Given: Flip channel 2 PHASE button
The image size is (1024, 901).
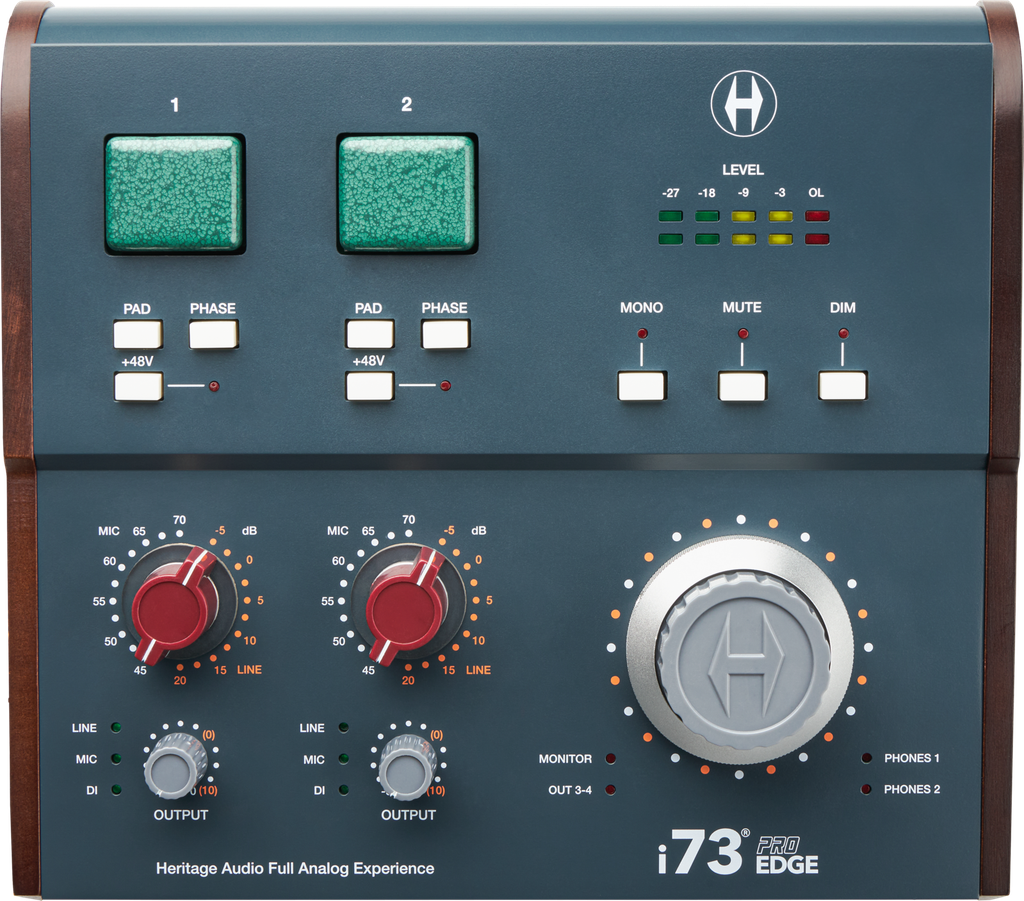Looking at the screenshot, I should pyautogui.click(x=445, y=334).
